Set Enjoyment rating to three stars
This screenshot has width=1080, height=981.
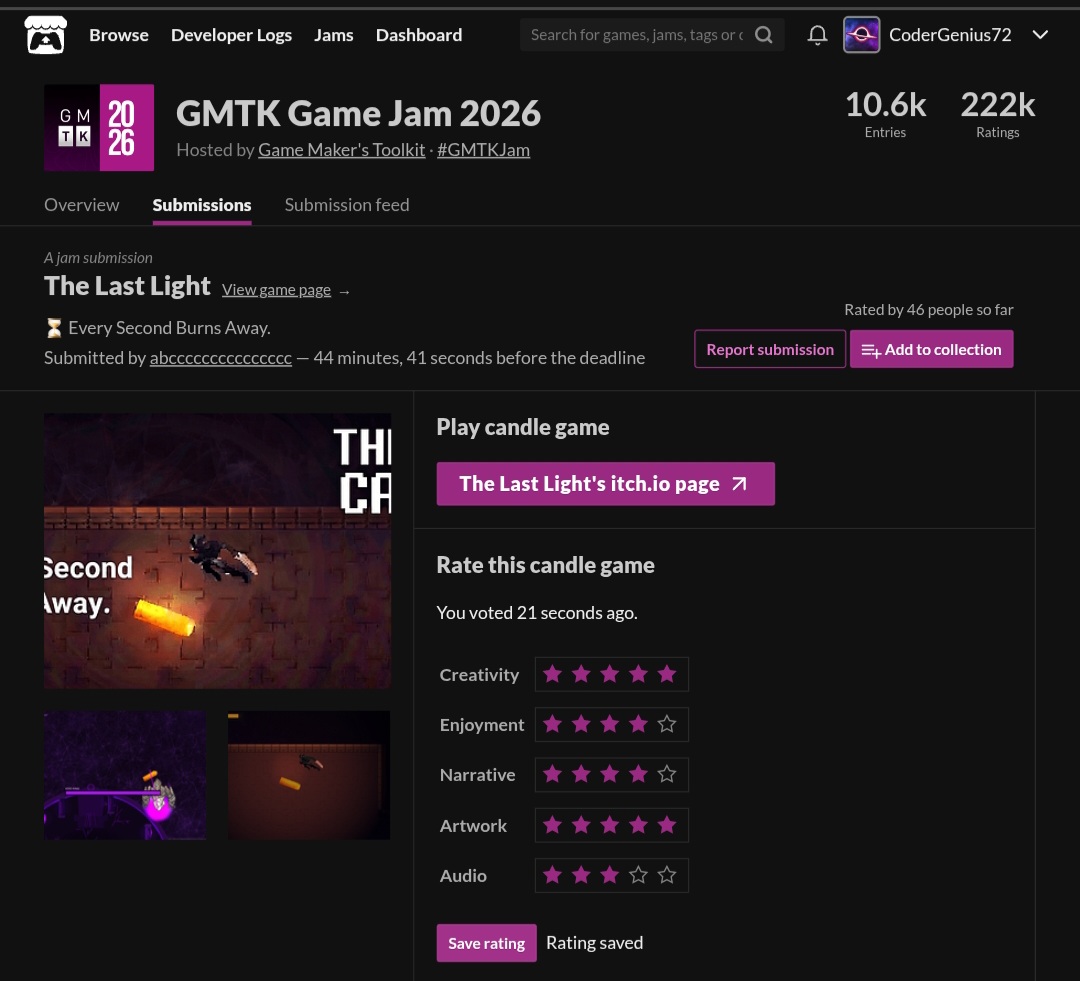pyautogui.click(x=610, y=724)
